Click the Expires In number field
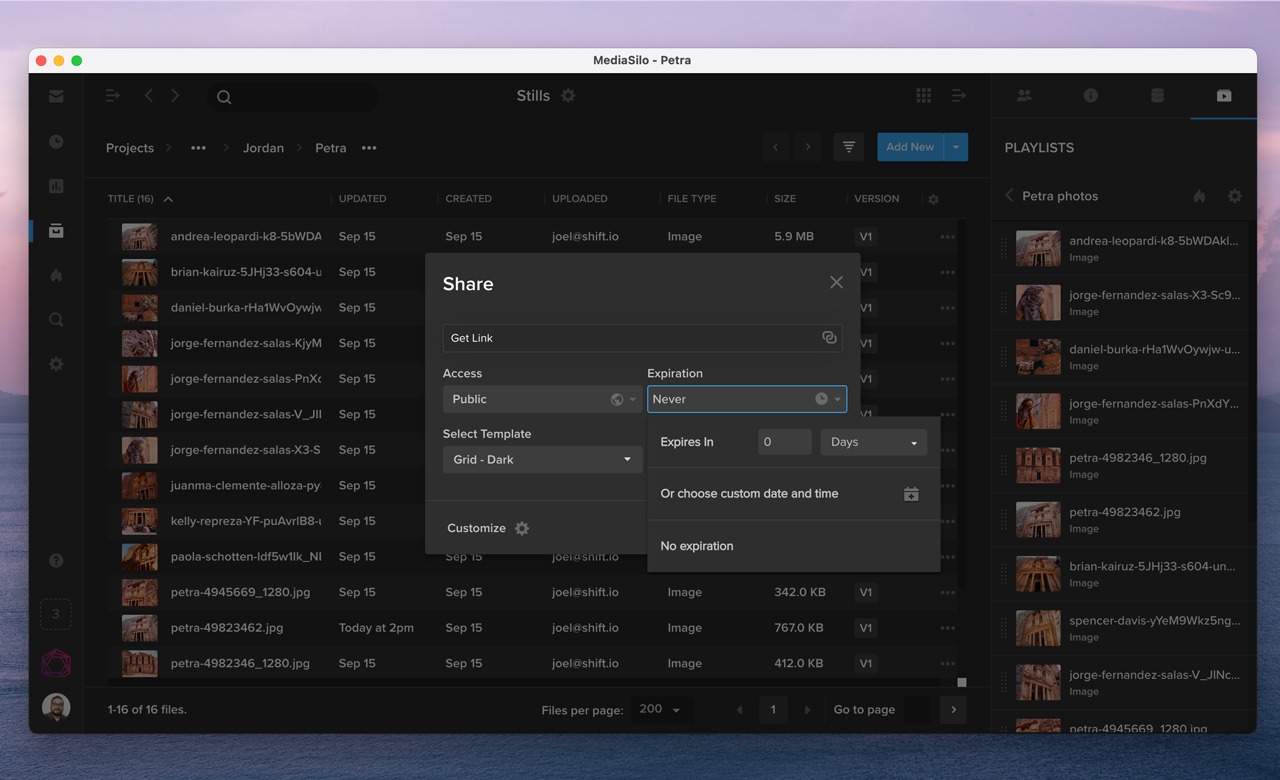The height and width of the screenshot is (780, 1280). coord(784,442)
